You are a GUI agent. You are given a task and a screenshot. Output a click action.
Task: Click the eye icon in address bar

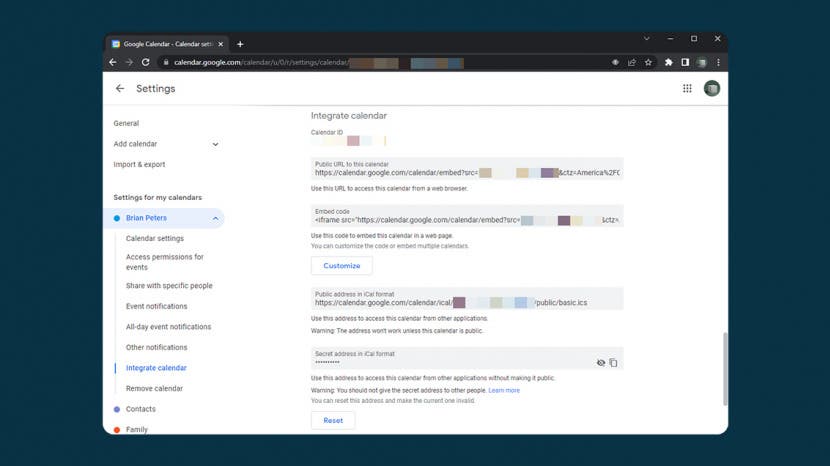pyautogui.click(x=615, y=62)
